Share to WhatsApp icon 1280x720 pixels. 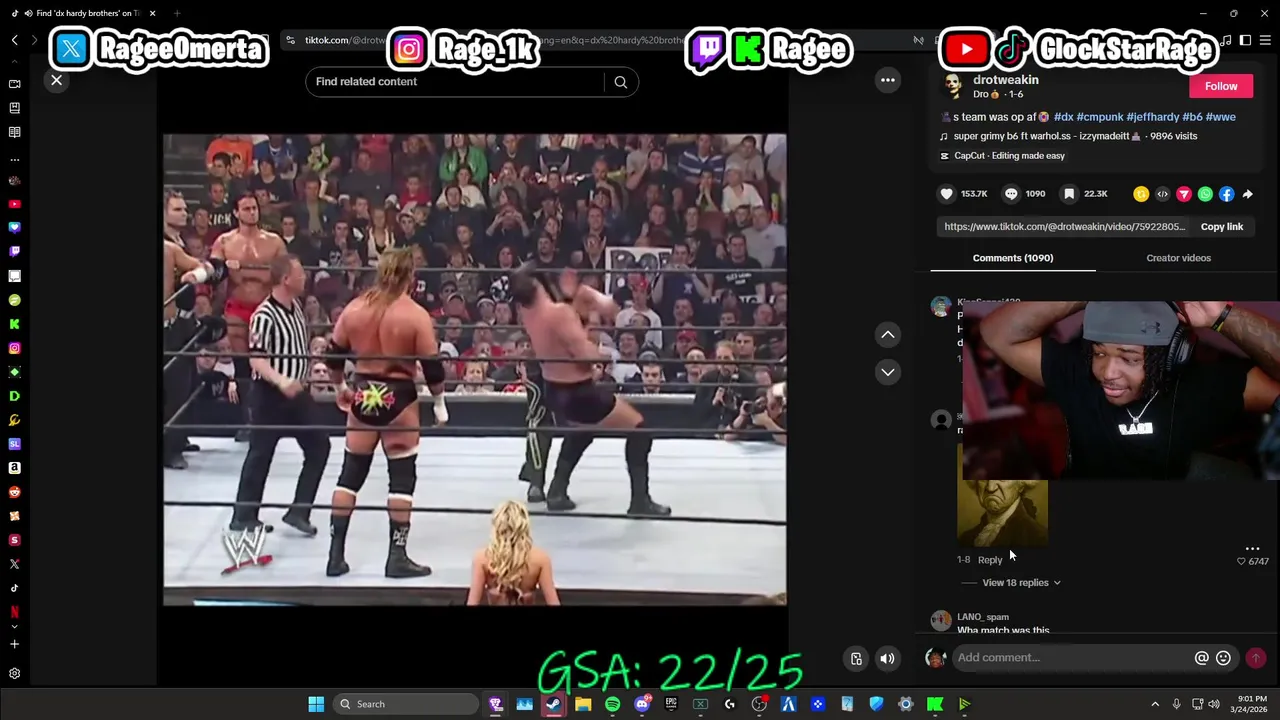(x=1205, y=194)
